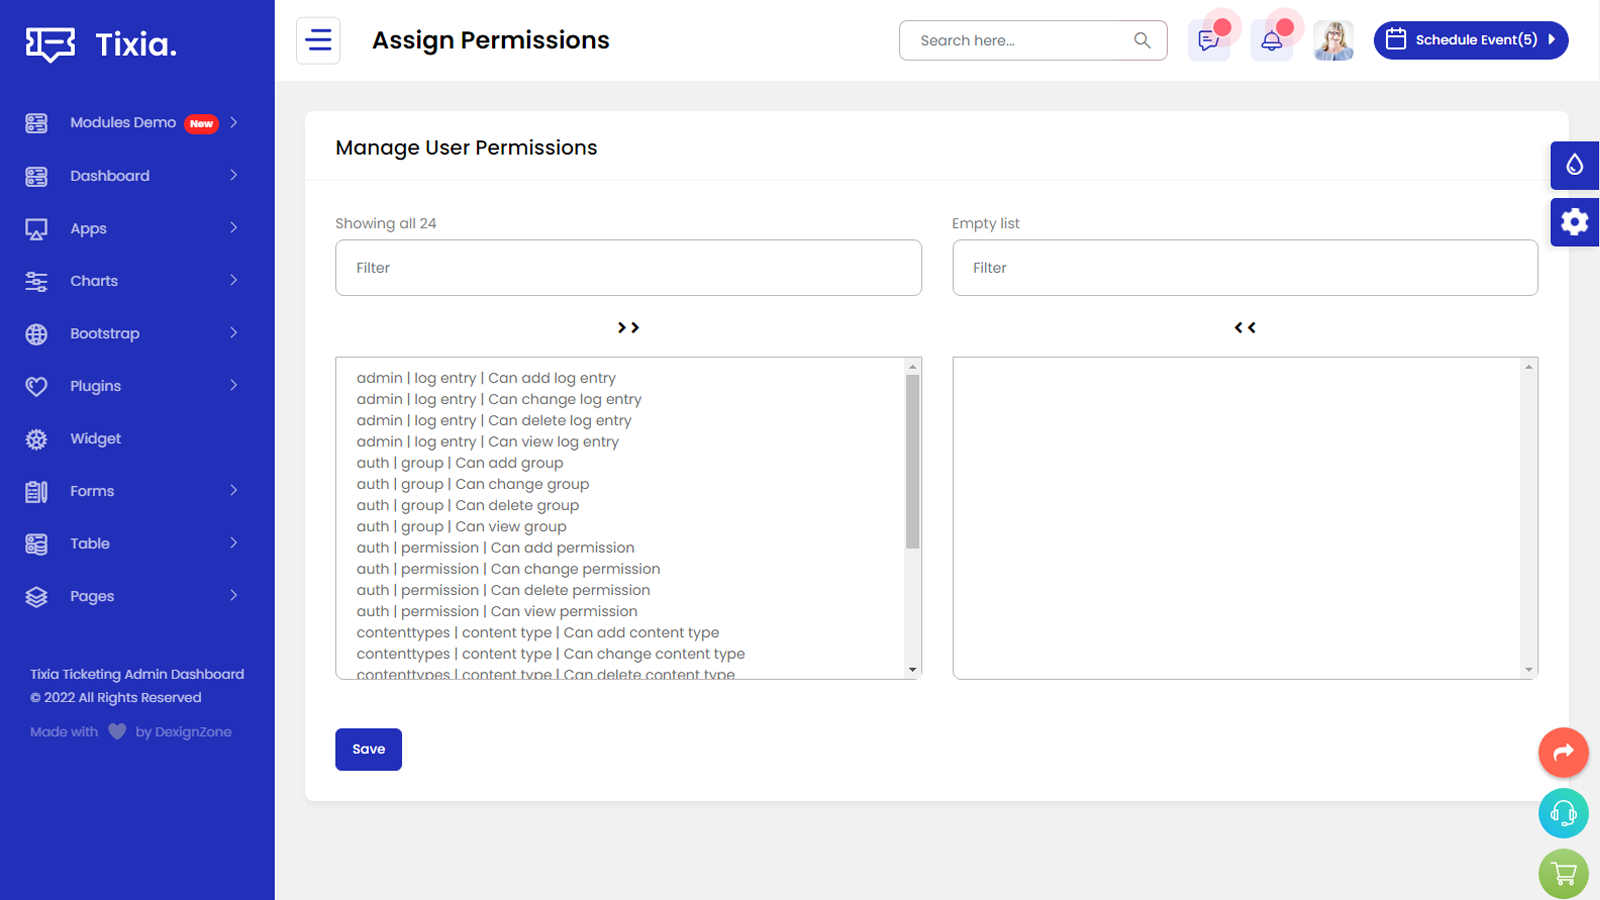
Task: Click the hamburger menu toggle icon
Action: click(x=318, y=40)
